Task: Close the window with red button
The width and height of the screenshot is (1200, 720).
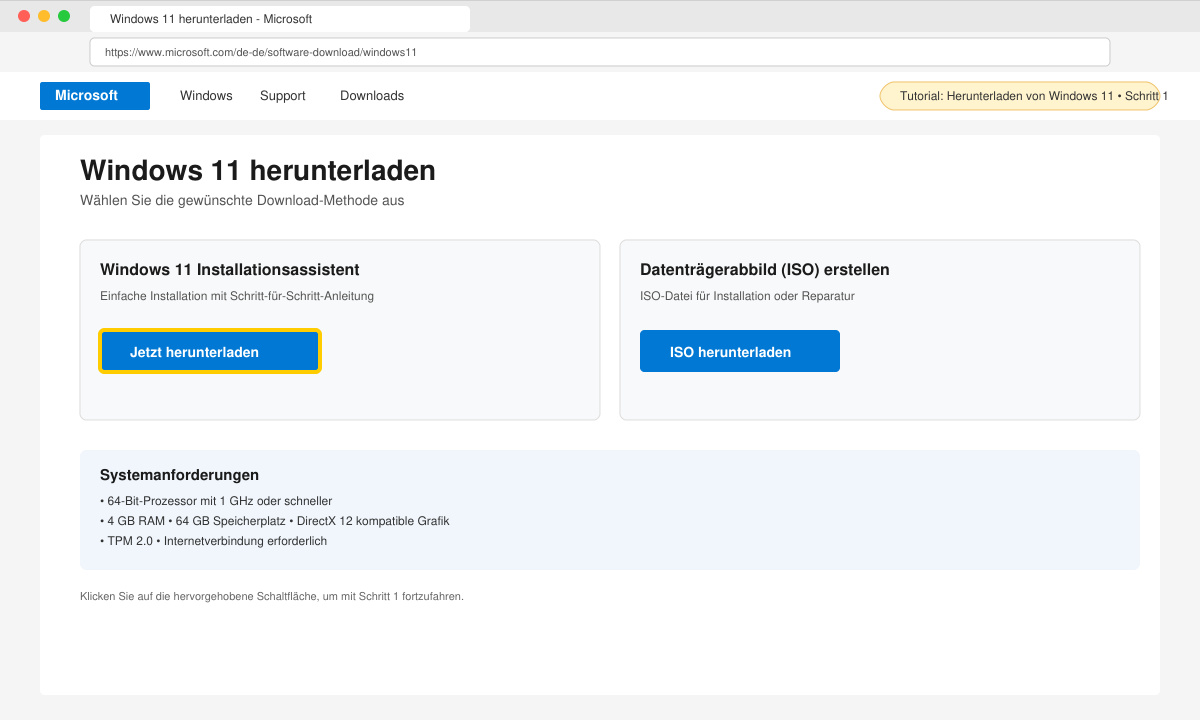Action: click(x=24, y=16)
